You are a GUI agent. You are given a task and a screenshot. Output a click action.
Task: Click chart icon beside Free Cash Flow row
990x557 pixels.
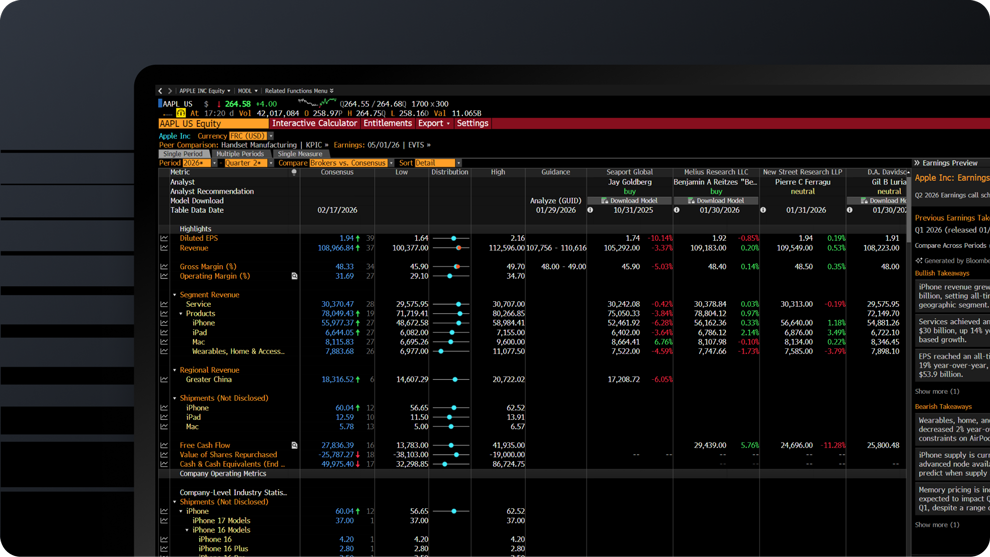pyautogui.click(x=164, y=446)
